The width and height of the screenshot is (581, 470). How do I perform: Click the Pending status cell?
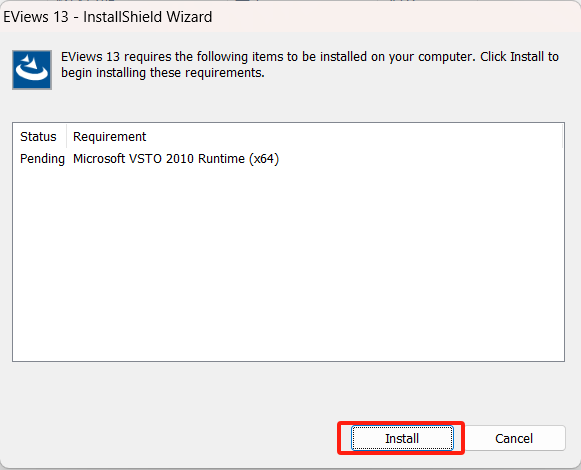tap(42, 159)
